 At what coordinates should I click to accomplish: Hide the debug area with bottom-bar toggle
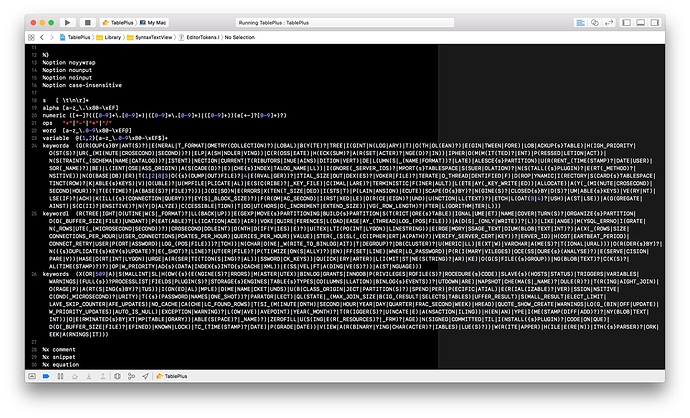point(32,376)
